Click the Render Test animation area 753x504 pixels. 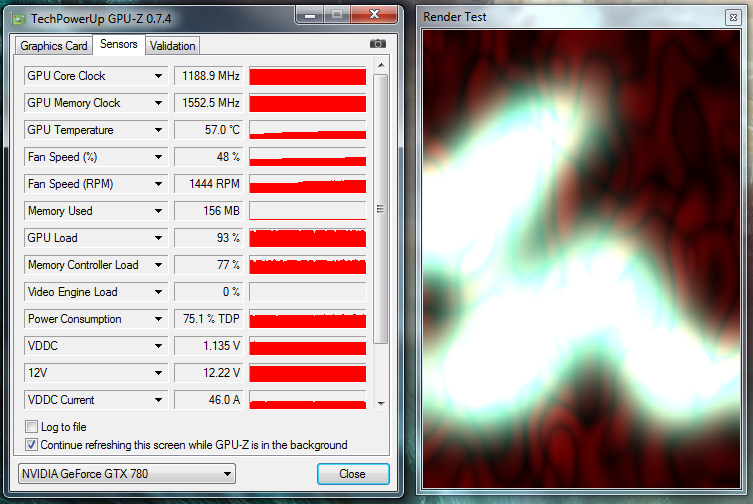coord(582,259)
